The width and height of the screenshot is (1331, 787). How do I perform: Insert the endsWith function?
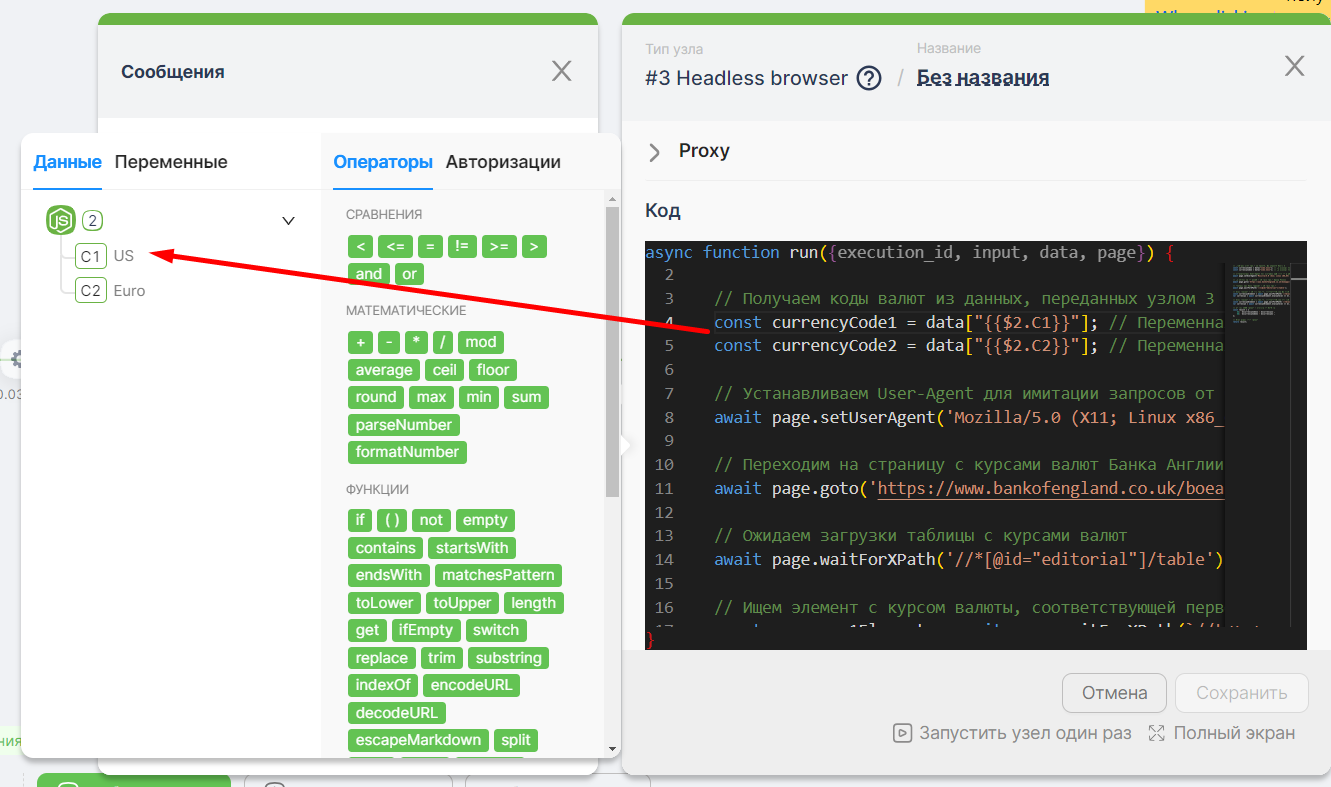pyautogui.click(x=389, y=575)
